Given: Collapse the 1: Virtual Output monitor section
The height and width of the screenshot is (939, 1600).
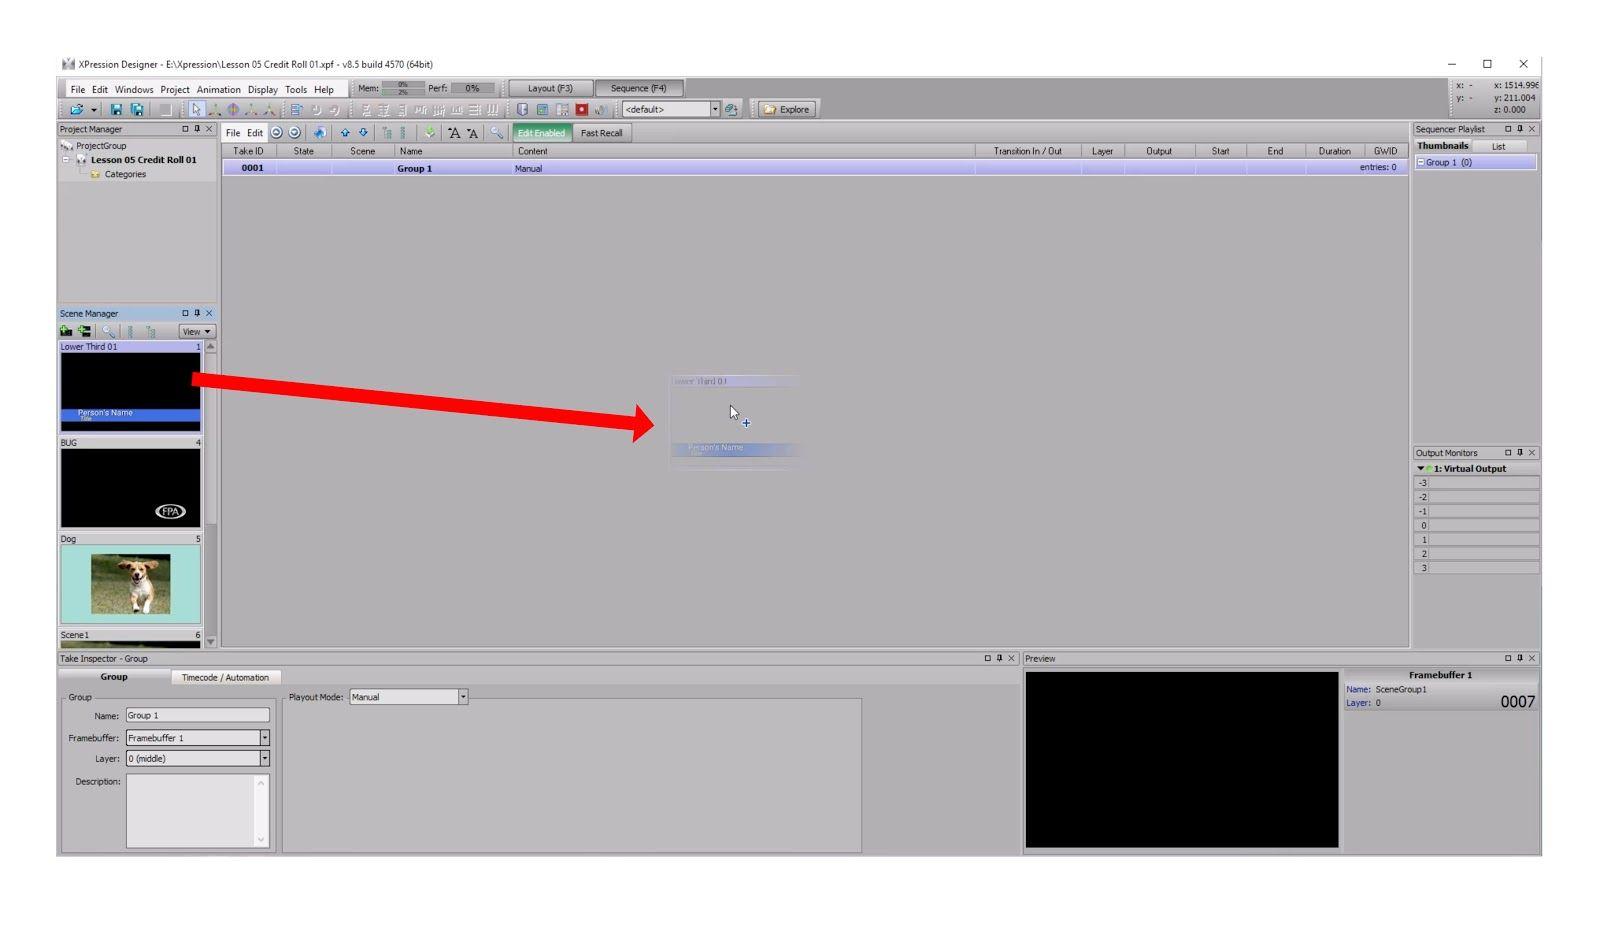Looking at the screenshot, I should [x=1420, y=469].
